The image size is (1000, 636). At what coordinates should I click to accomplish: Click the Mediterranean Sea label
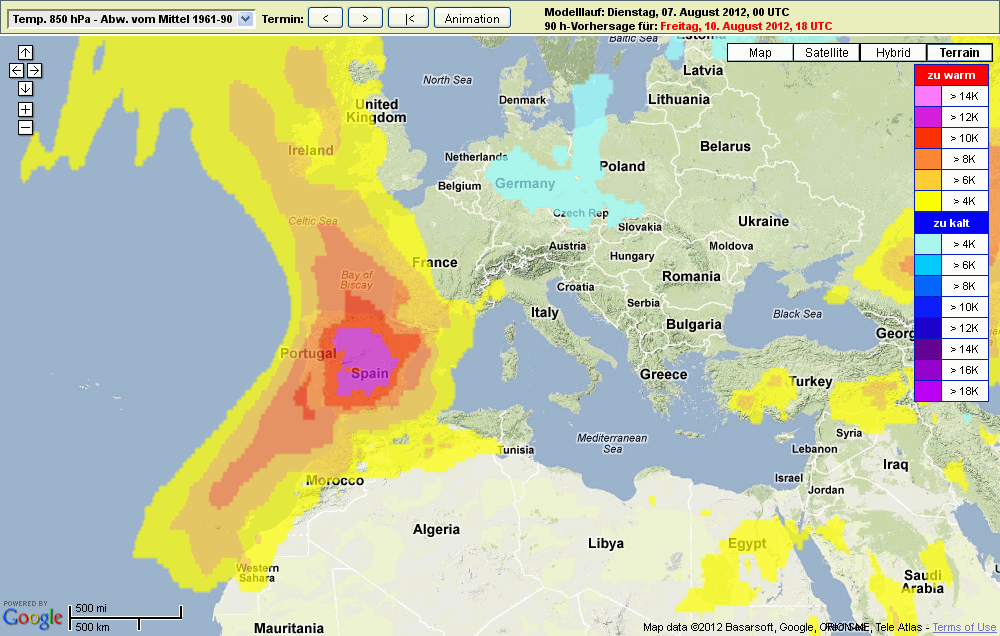pos(612,443)
